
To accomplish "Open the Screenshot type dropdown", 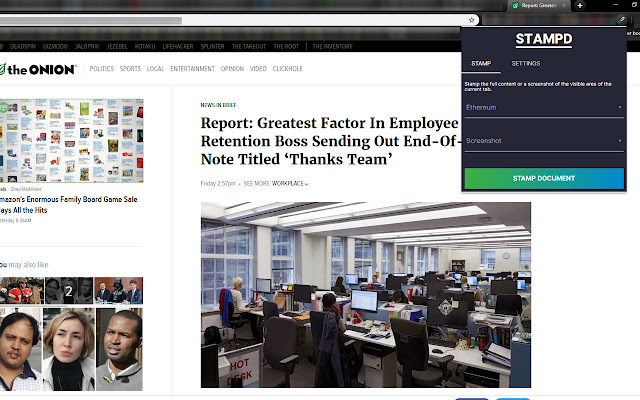I will 544,141.
